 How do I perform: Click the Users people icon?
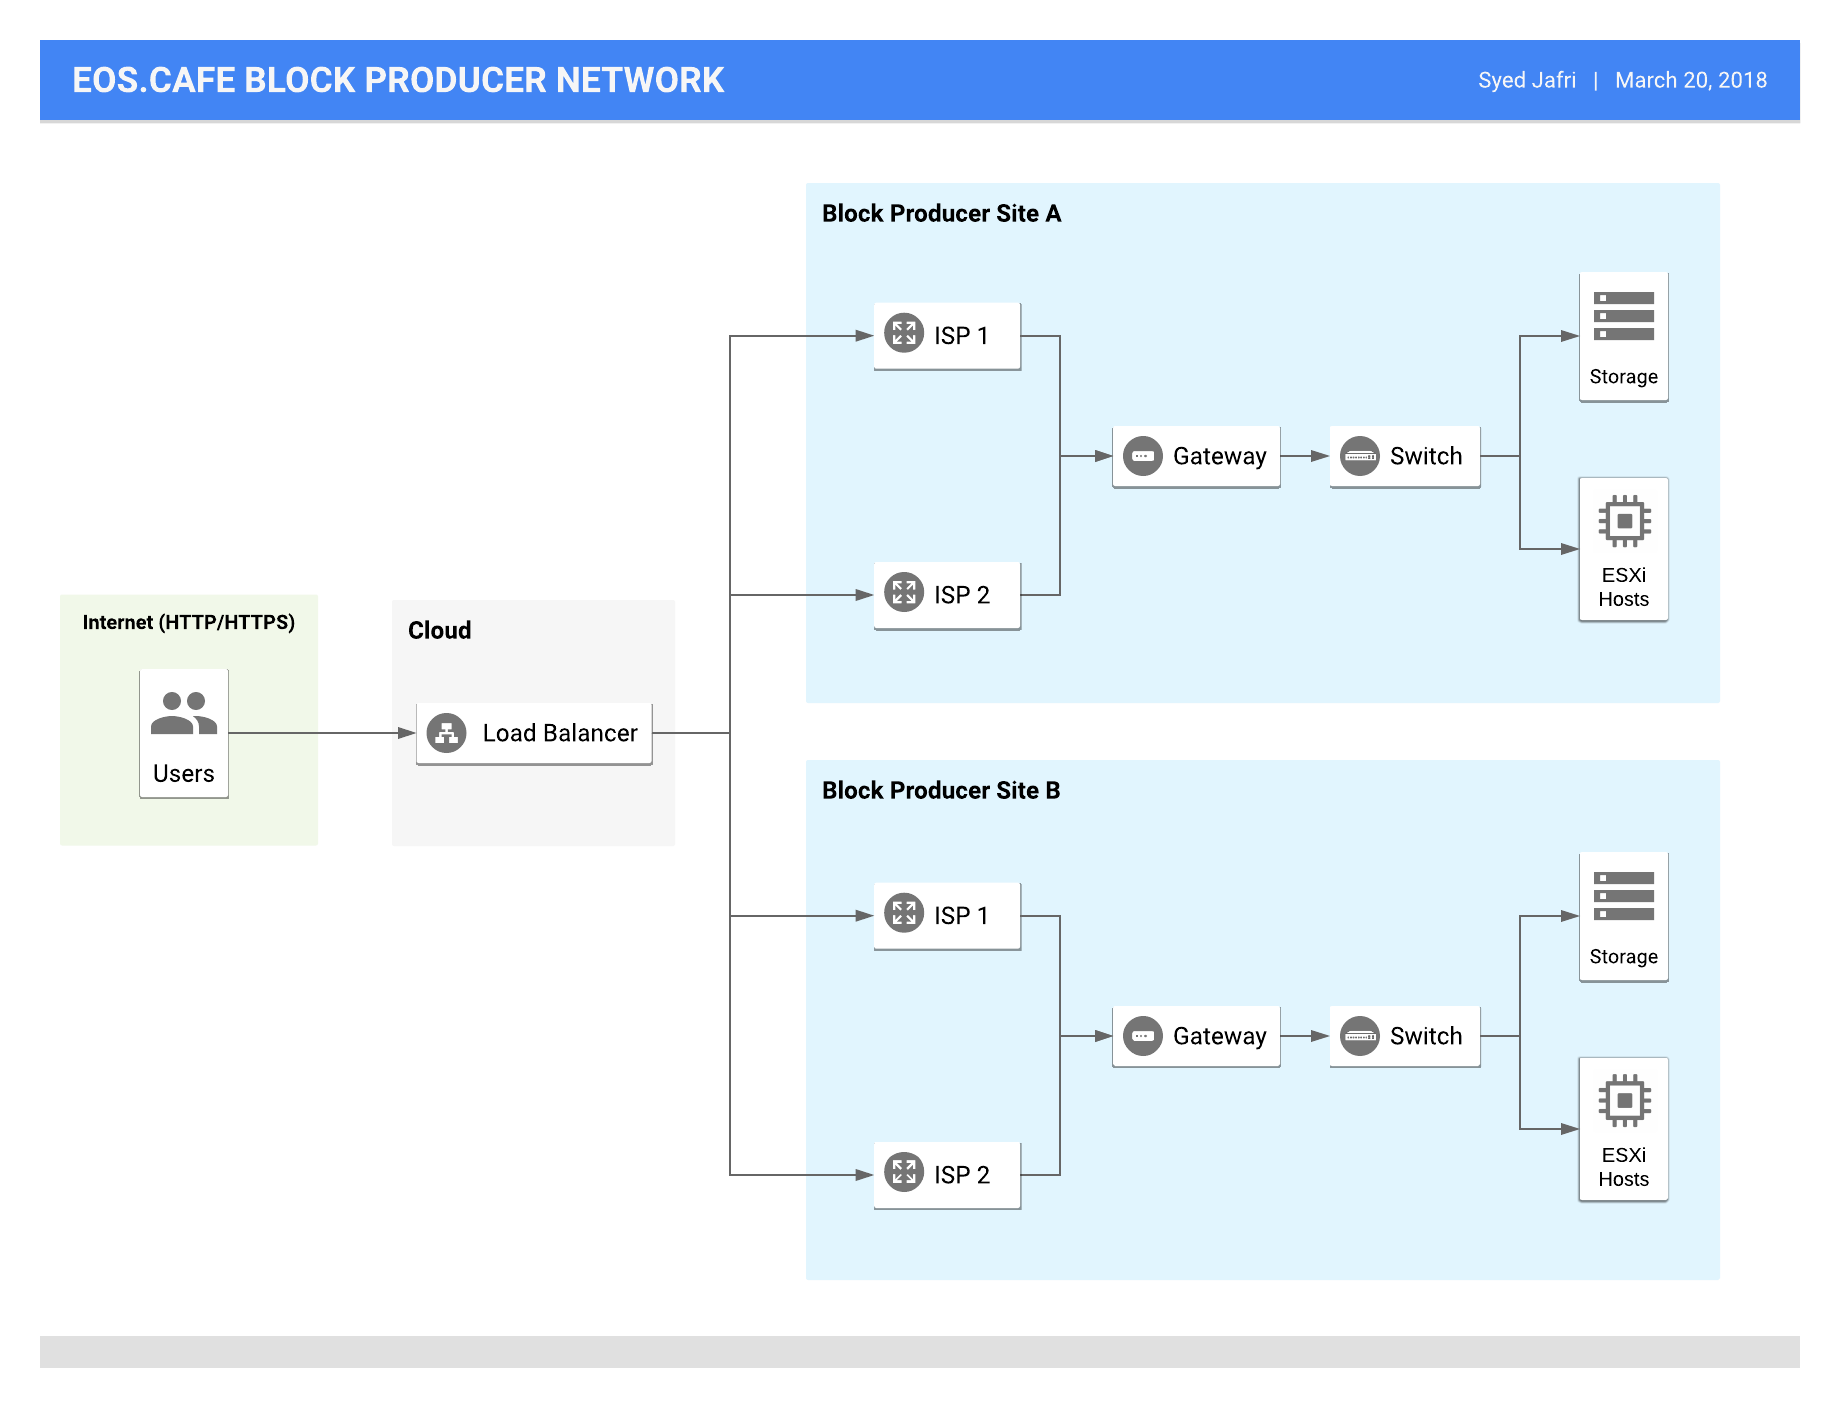[184, 714]
